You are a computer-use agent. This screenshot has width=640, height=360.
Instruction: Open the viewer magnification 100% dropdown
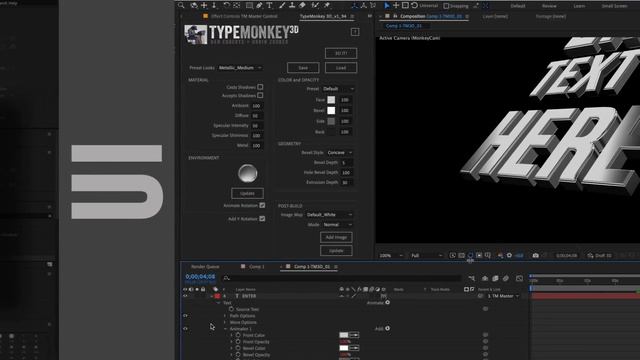pos(391,256)
